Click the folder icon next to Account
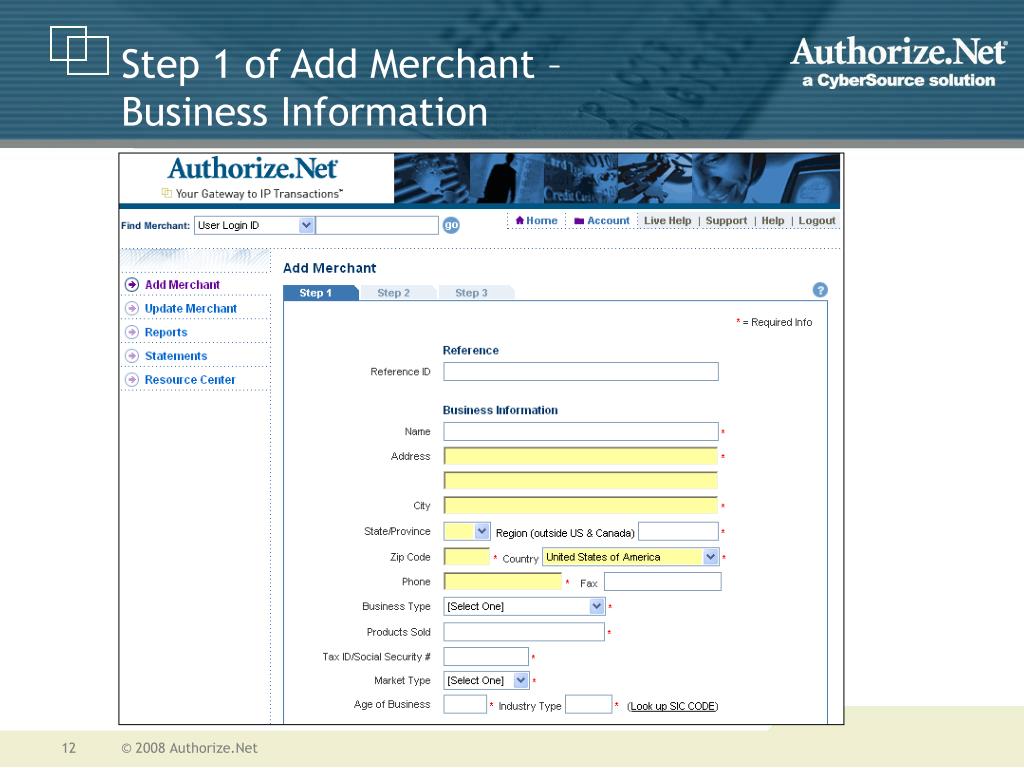1024x768 pixels. [x=579, y=221]
